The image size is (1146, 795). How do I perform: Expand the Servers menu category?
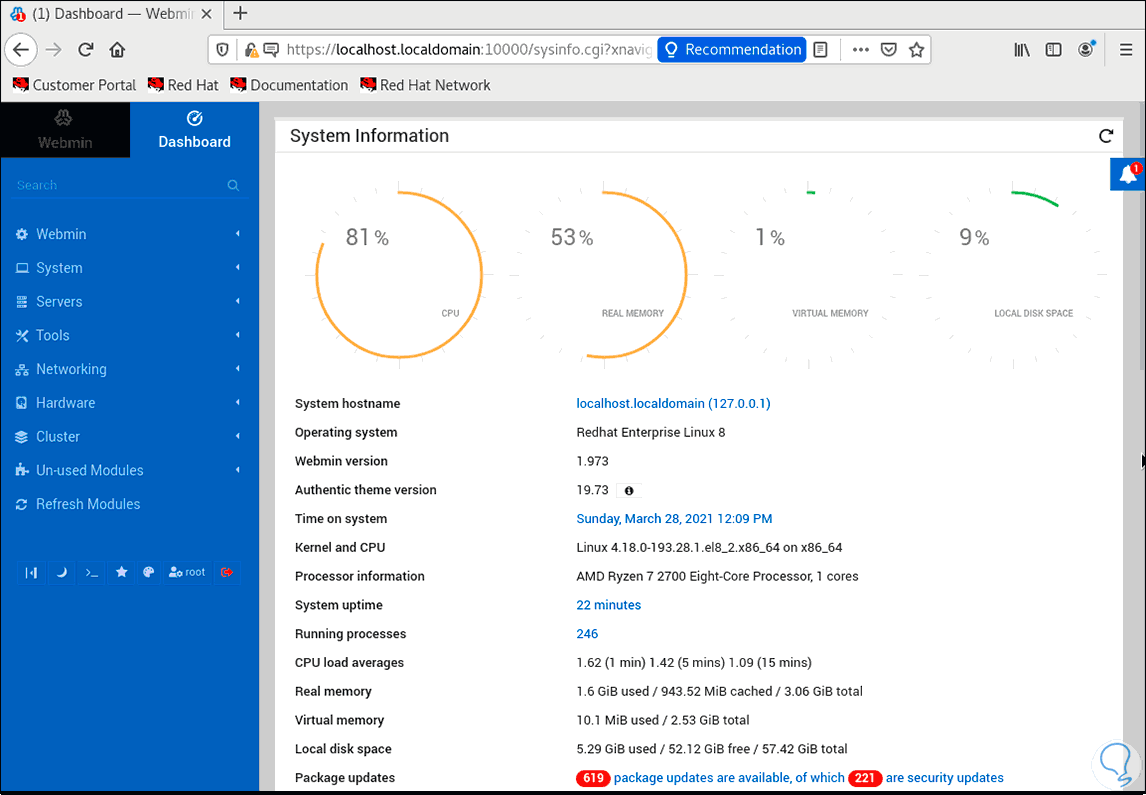(129, 302)
